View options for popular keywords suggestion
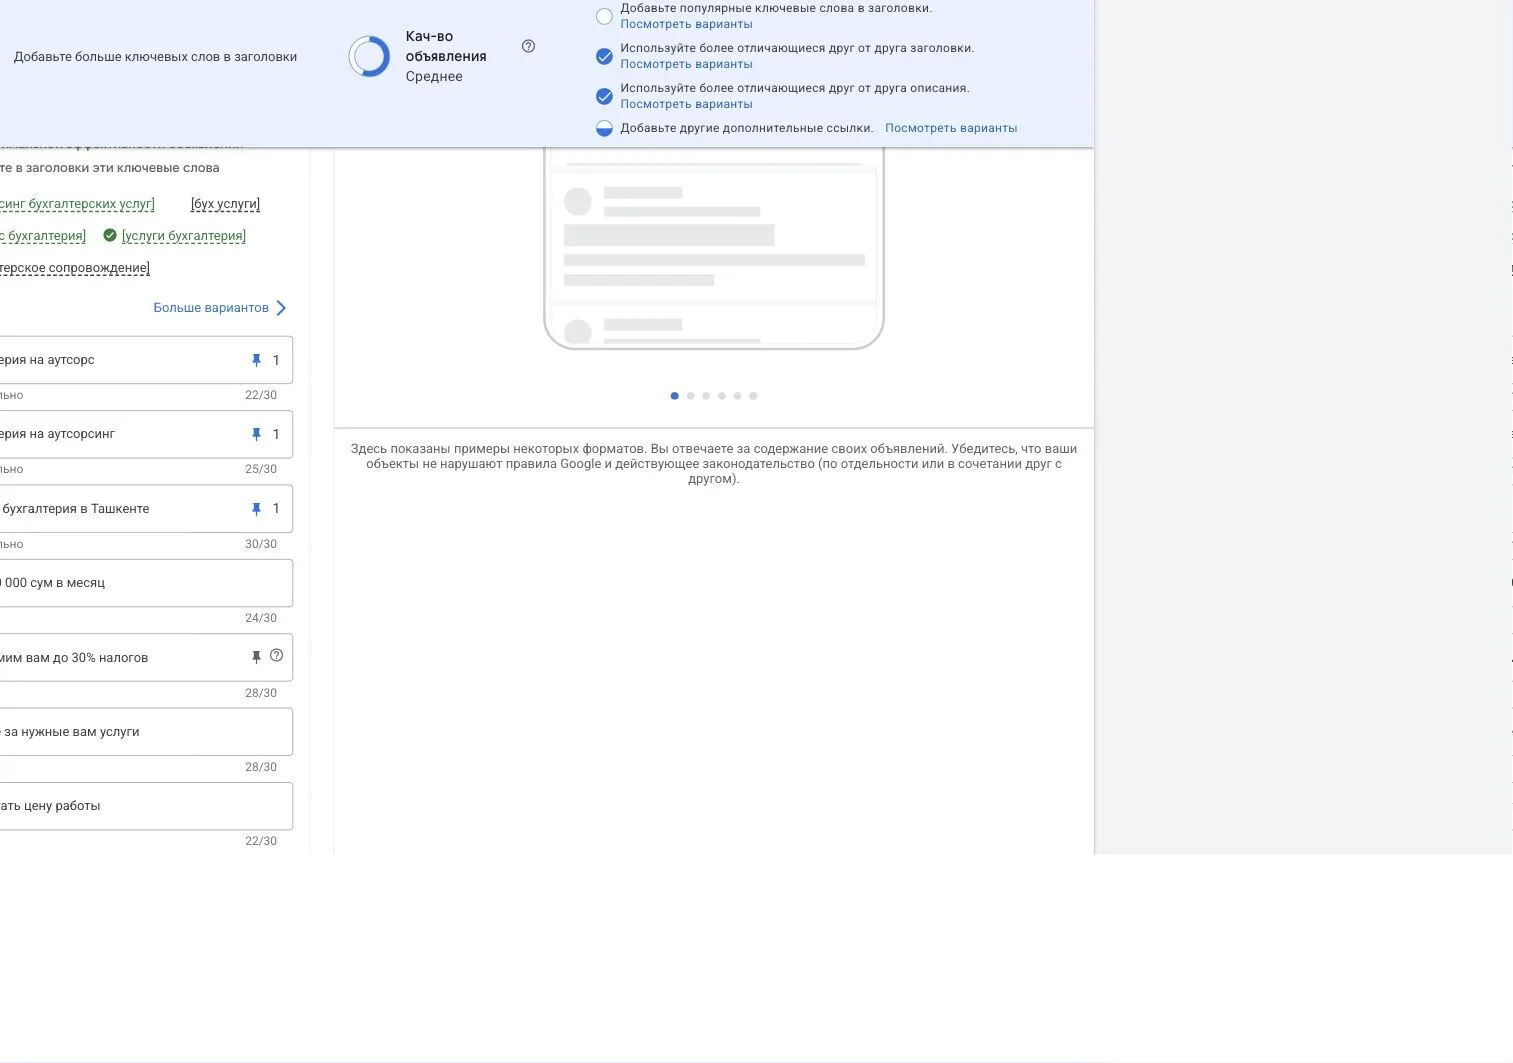This screenshot has width=1513, height=1063. click(x=686, y=24)
